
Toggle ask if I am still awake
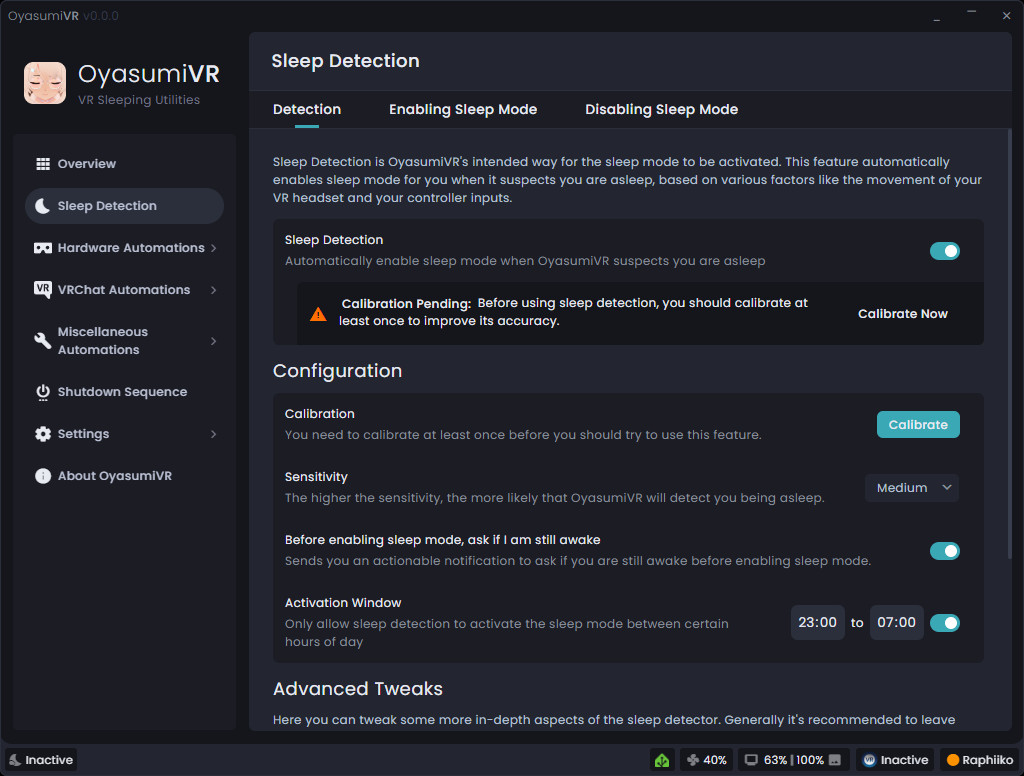[x=944, y=551]
